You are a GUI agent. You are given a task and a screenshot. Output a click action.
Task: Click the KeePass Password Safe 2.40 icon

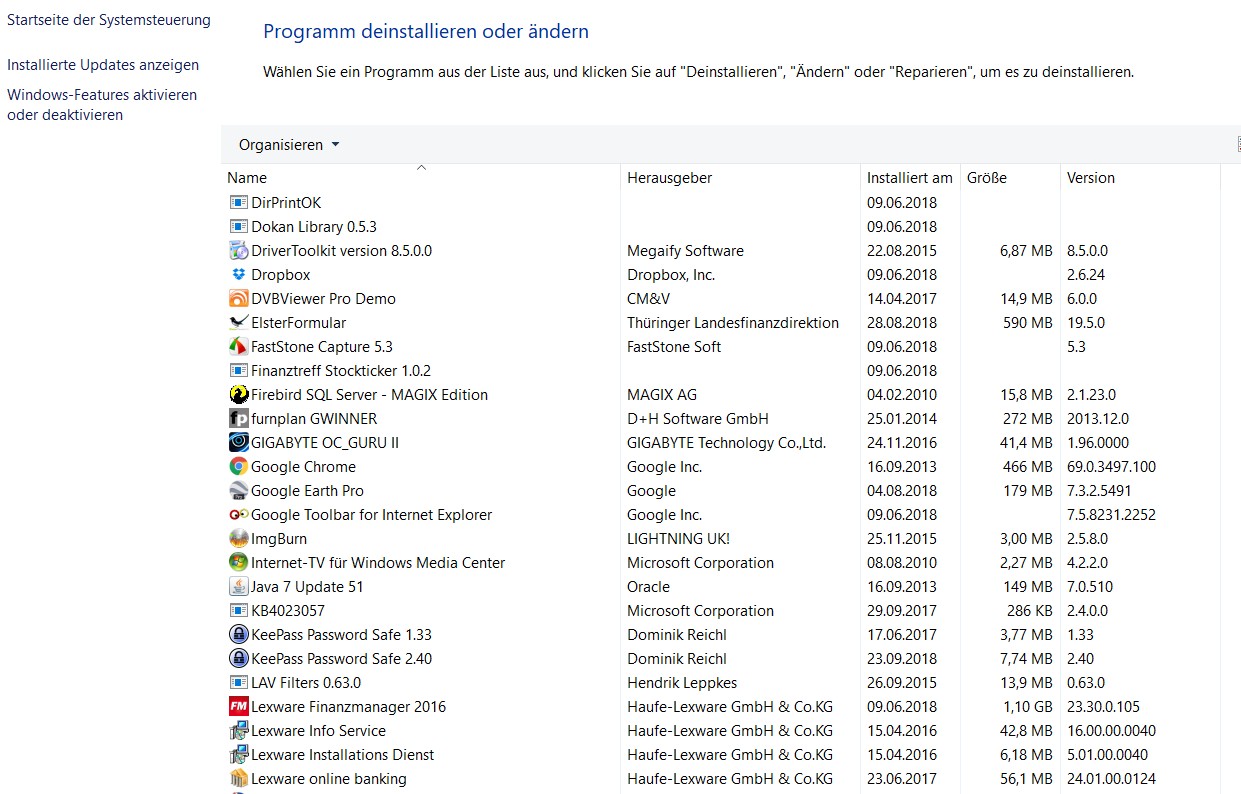pyautogui.click(x=238, y=659)
